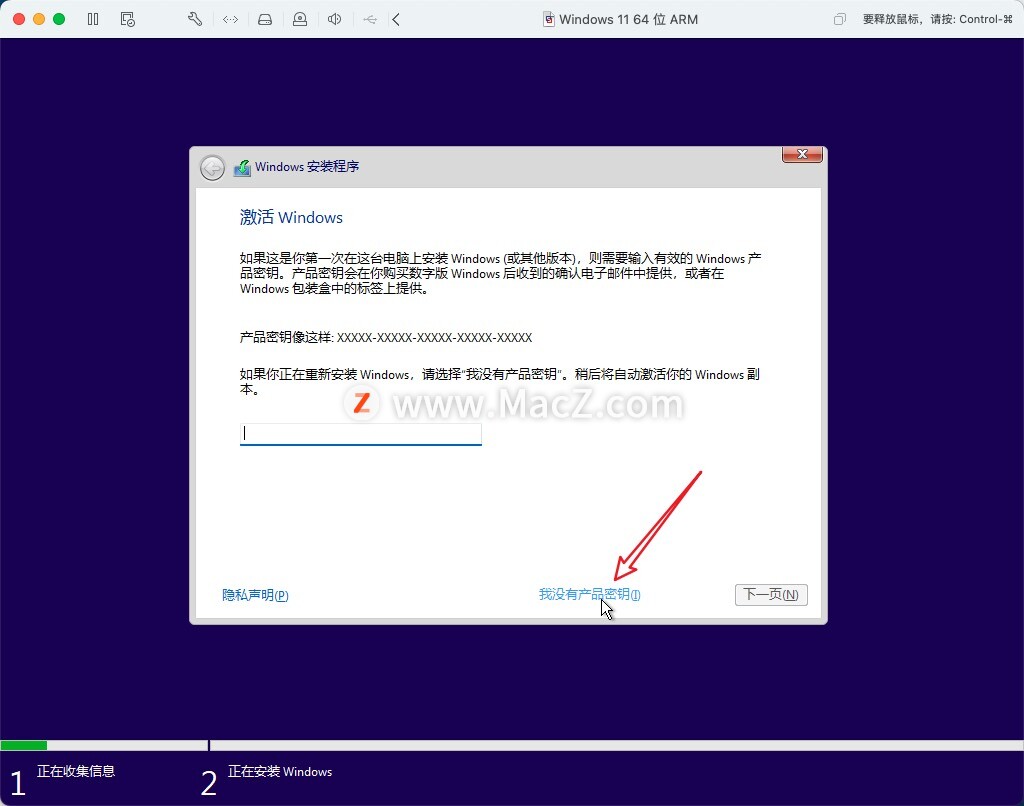Click the release mouse hint text
This screenshot has width=1024, height=806.
pos(937,20)
